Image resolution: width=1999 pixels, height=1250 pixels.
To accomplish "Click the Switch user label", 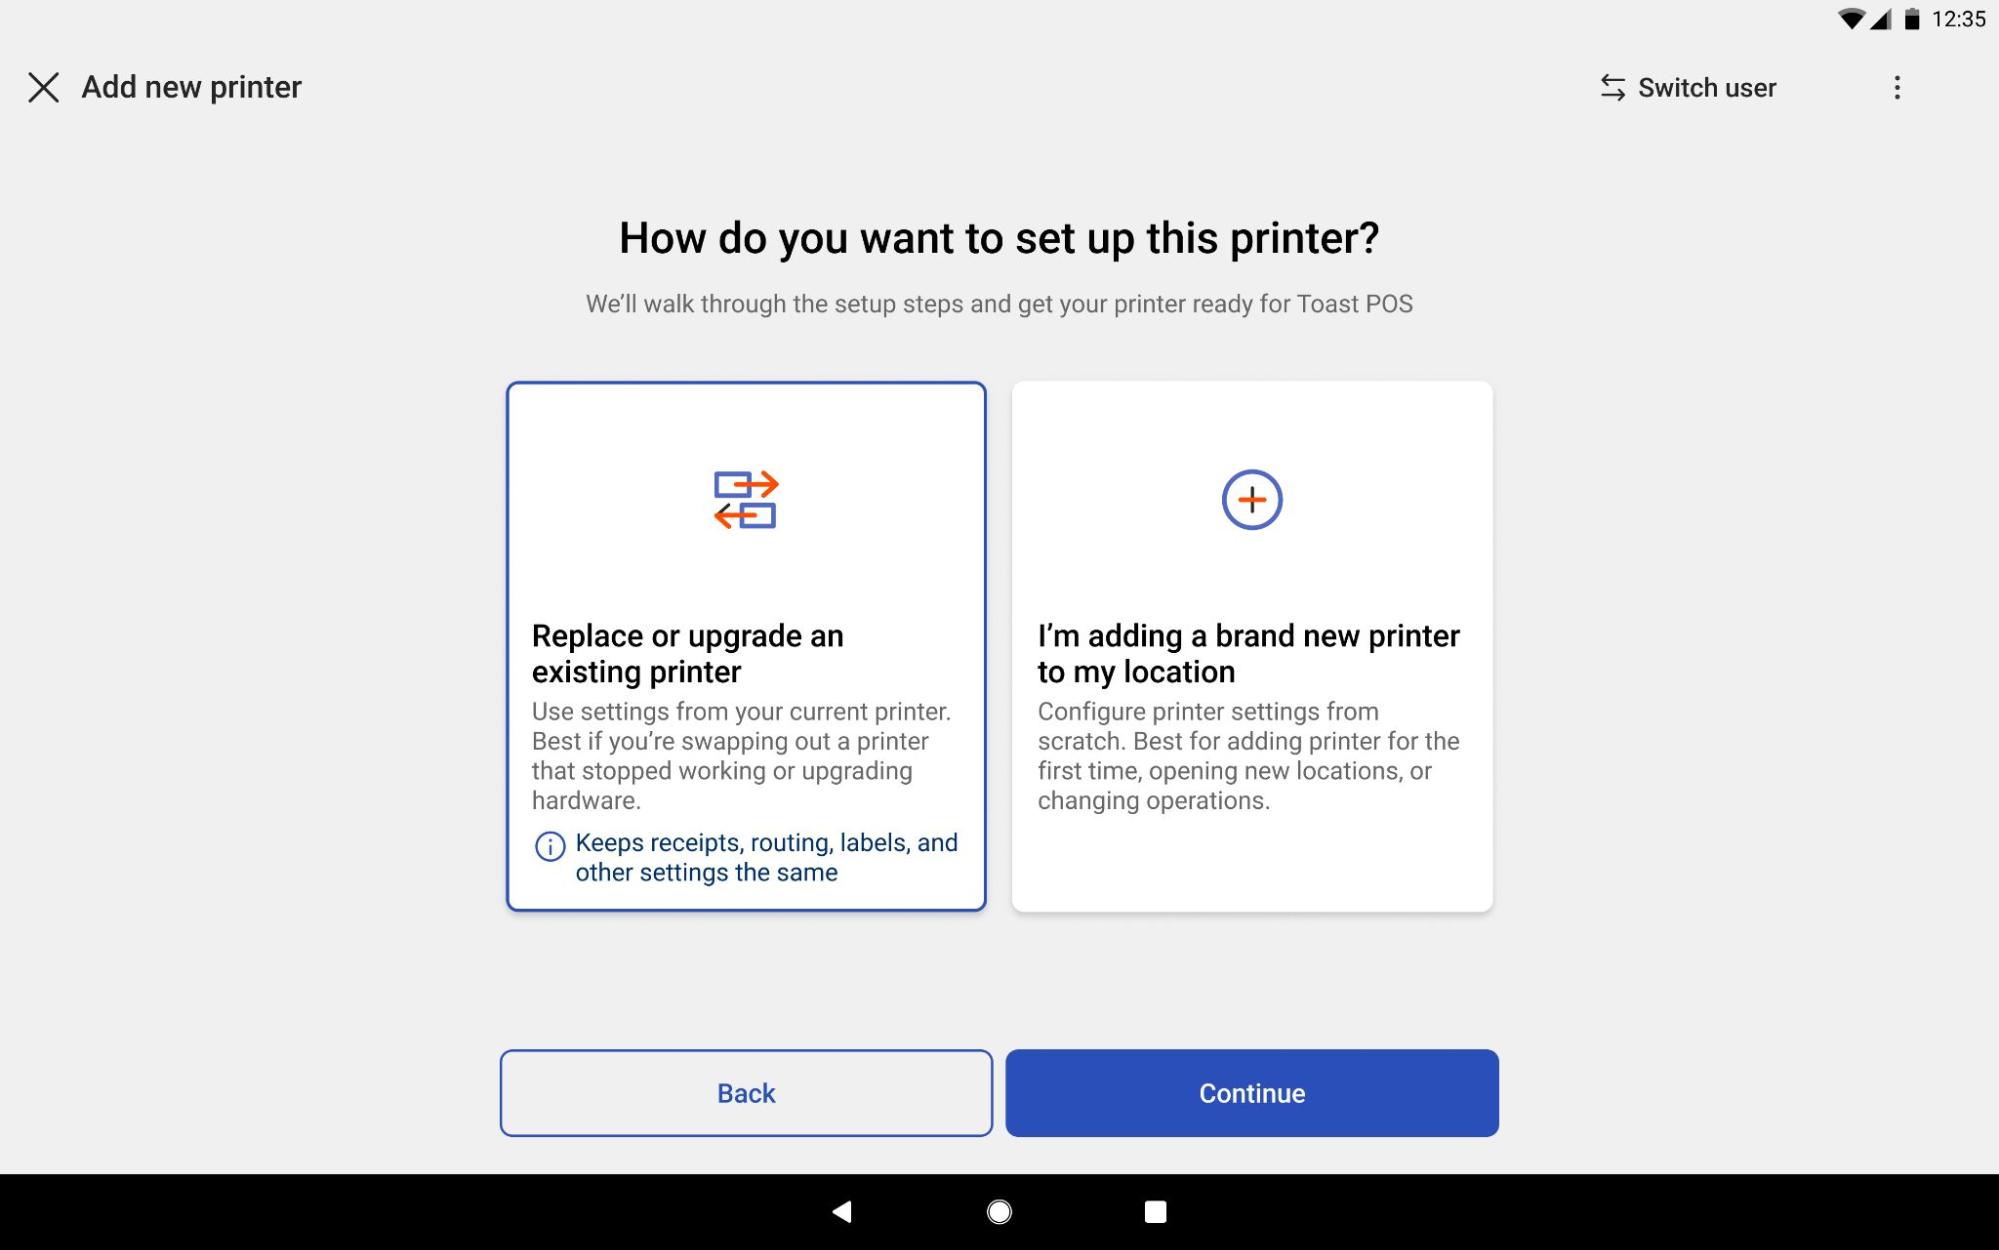I will (1706, 88).
